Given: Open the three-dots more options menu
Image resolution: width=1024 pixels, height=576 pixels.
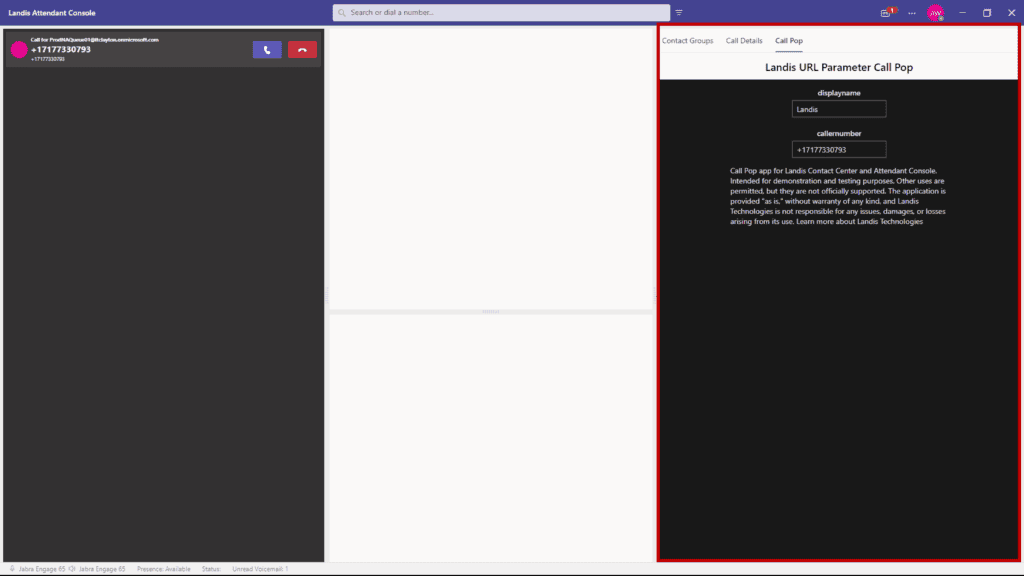Looking at the screenshot, I should (x=911, y=13).
